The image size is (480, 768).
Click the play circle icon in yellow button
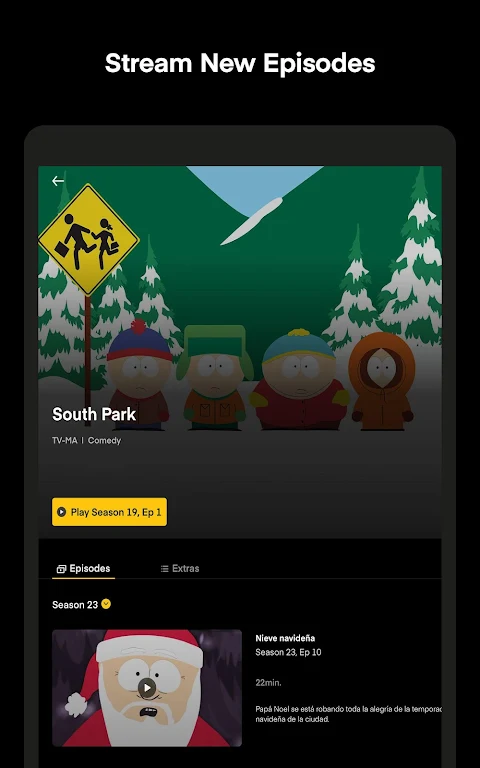coord(61,512)
